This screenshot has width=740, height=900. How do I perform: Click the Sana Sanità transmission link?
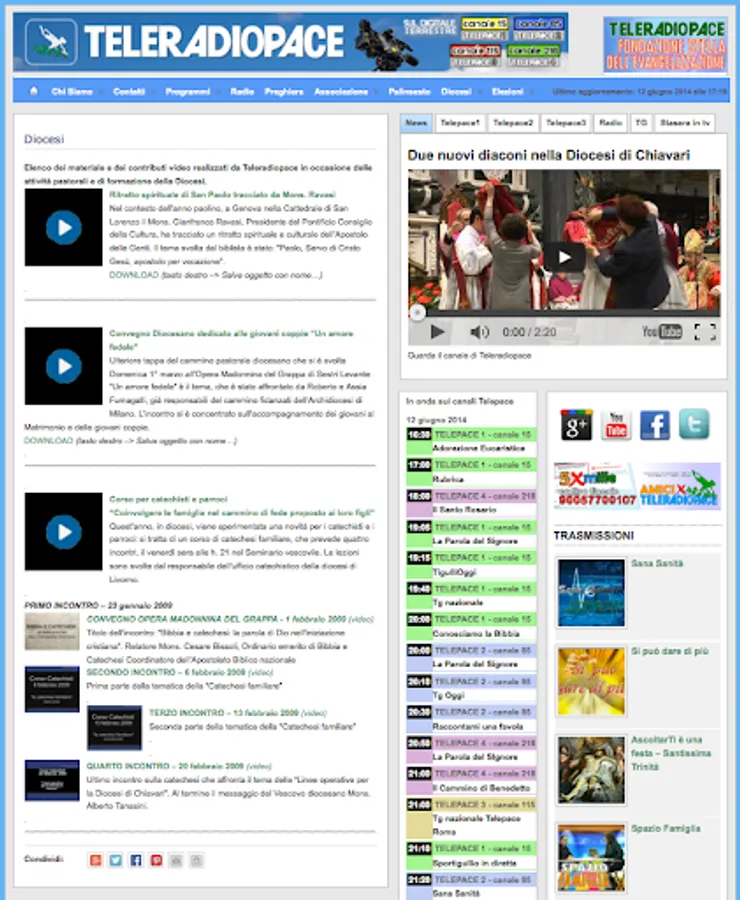[657, 564]
